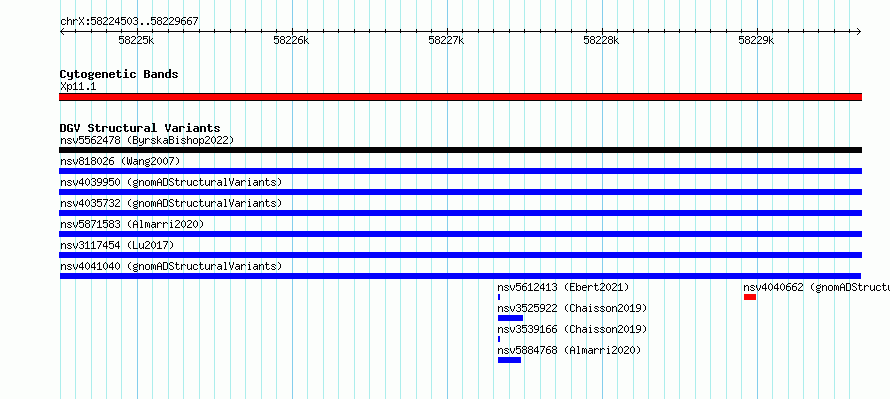Image resolution: width=890 pixels, height=399 pixels.
Task: Open the nsv5562478 (ByrskaBishop2022) label
Action: click(147, 140)
